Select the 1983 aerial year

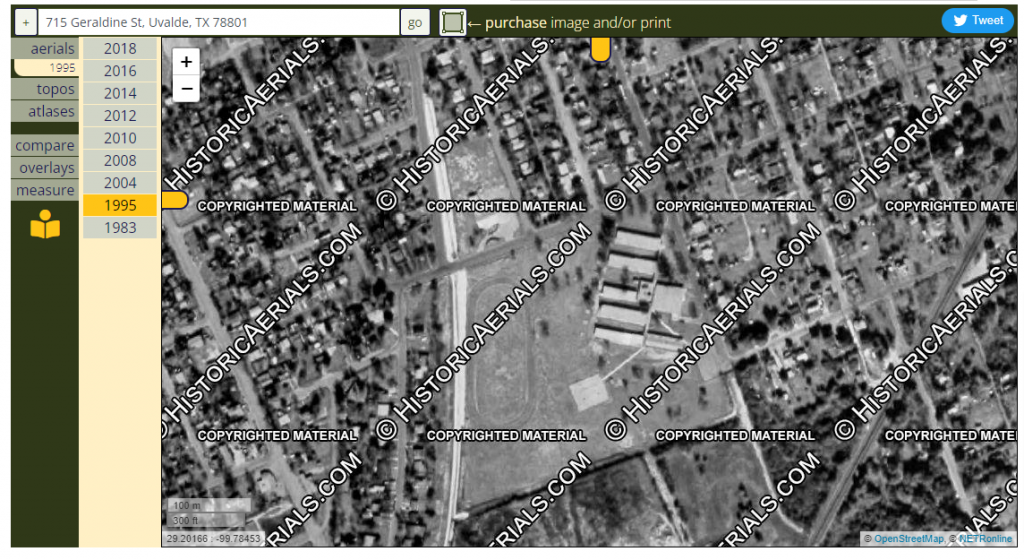pyautogui.click(x=120, y=228)
